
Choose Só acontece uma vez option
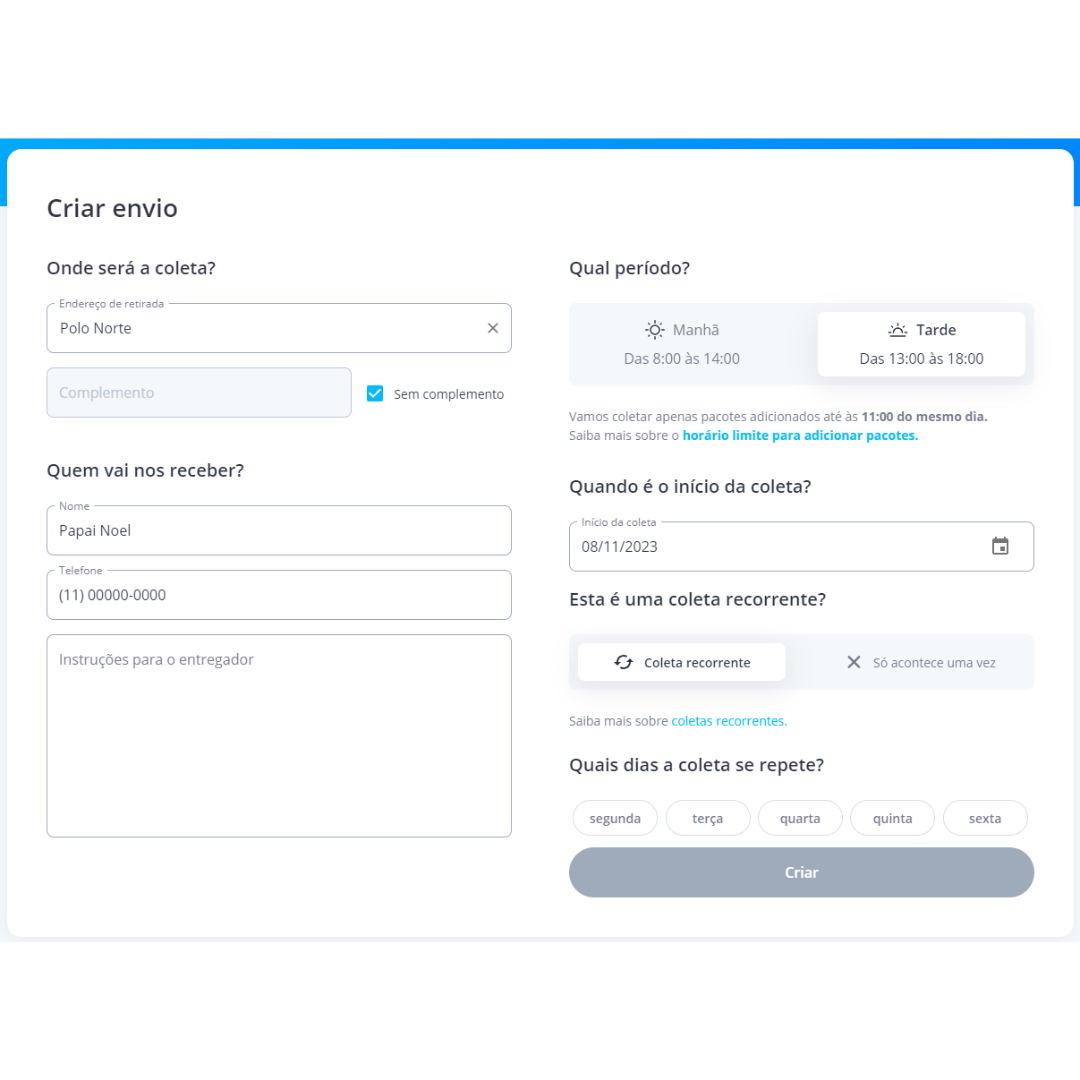pyautogui.click(x=921, y=663)
